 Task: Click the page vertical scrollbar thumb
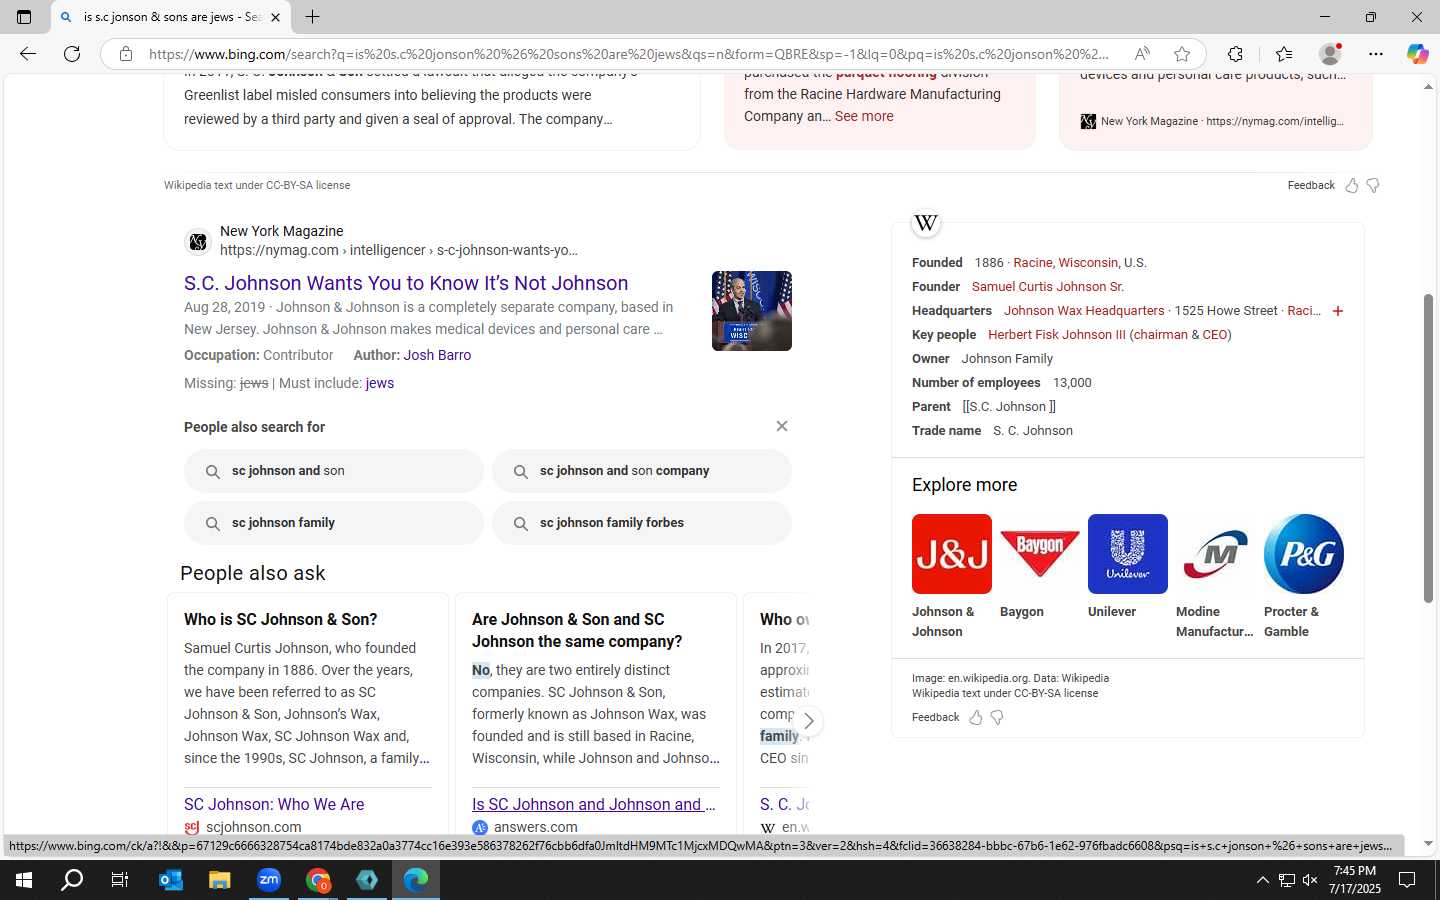(x=1428, y=447)
